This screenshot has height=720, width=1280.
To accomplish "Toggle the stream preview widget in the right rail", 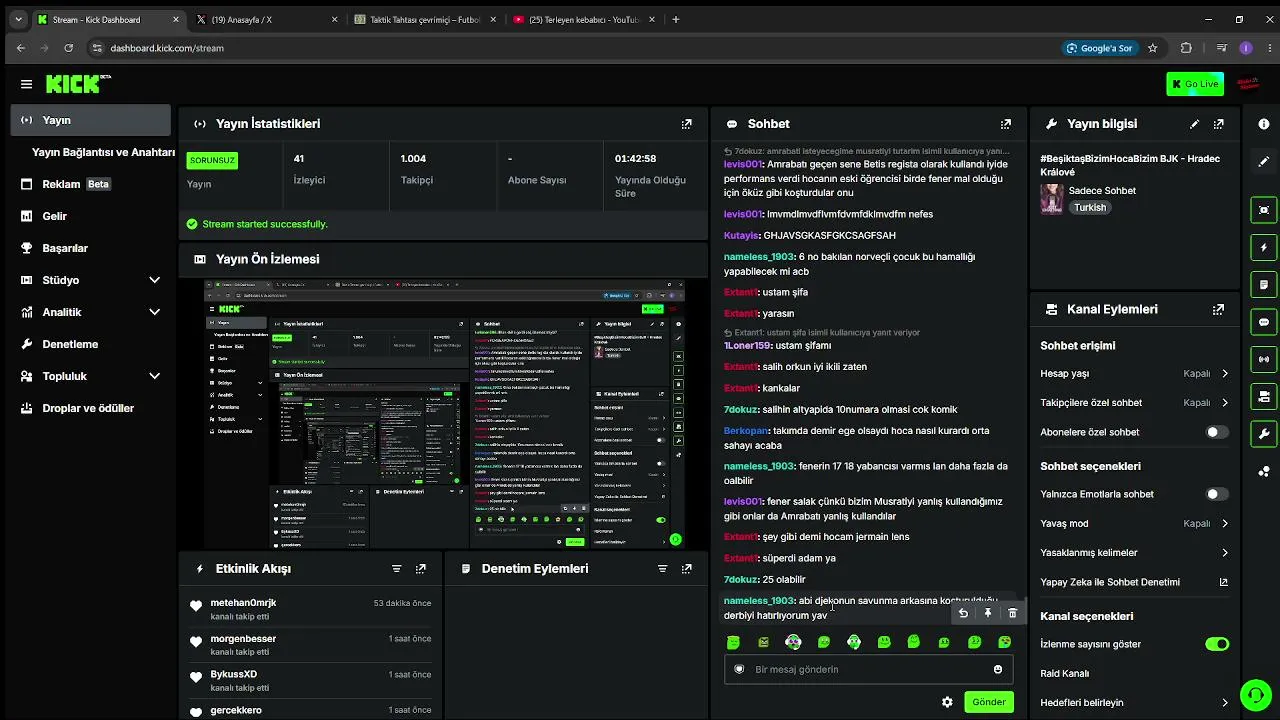I will [1264, 210].
